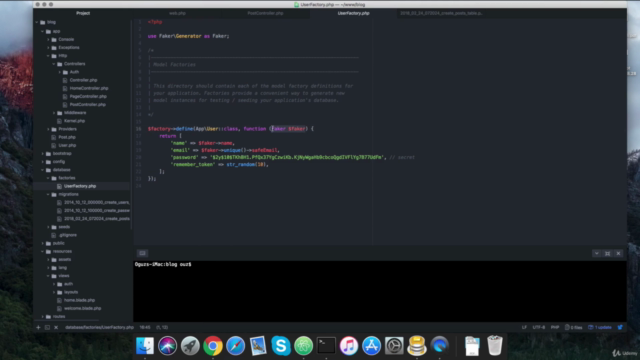Expand the bootstrap folder arrow
The height and width of the screenshot is (360, 640).
click(x=42, y=153)
